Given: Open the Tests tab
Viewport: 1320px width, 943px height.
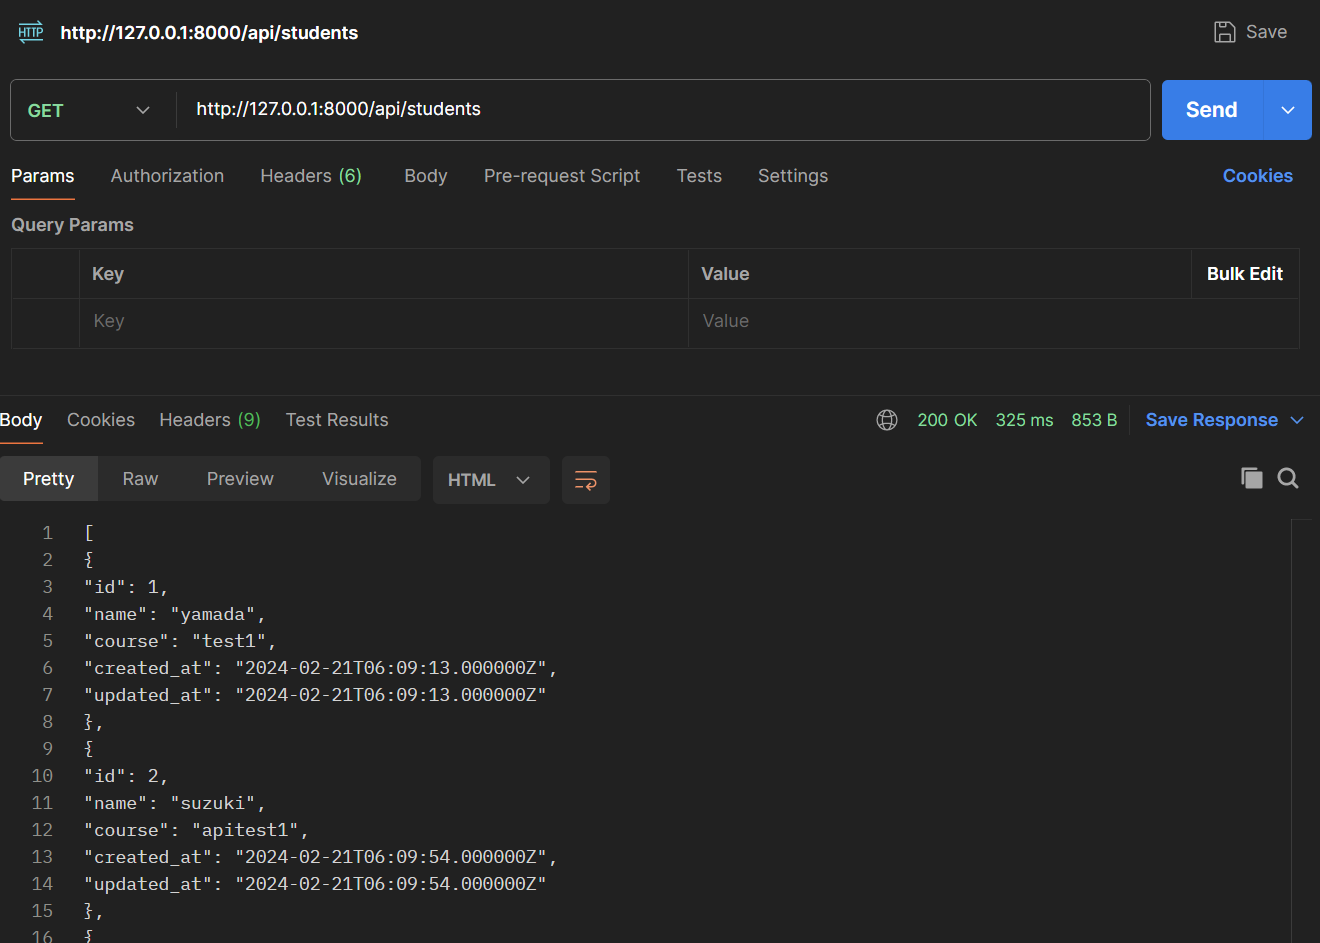Looking at the screenshot, I should pos(698,175).
